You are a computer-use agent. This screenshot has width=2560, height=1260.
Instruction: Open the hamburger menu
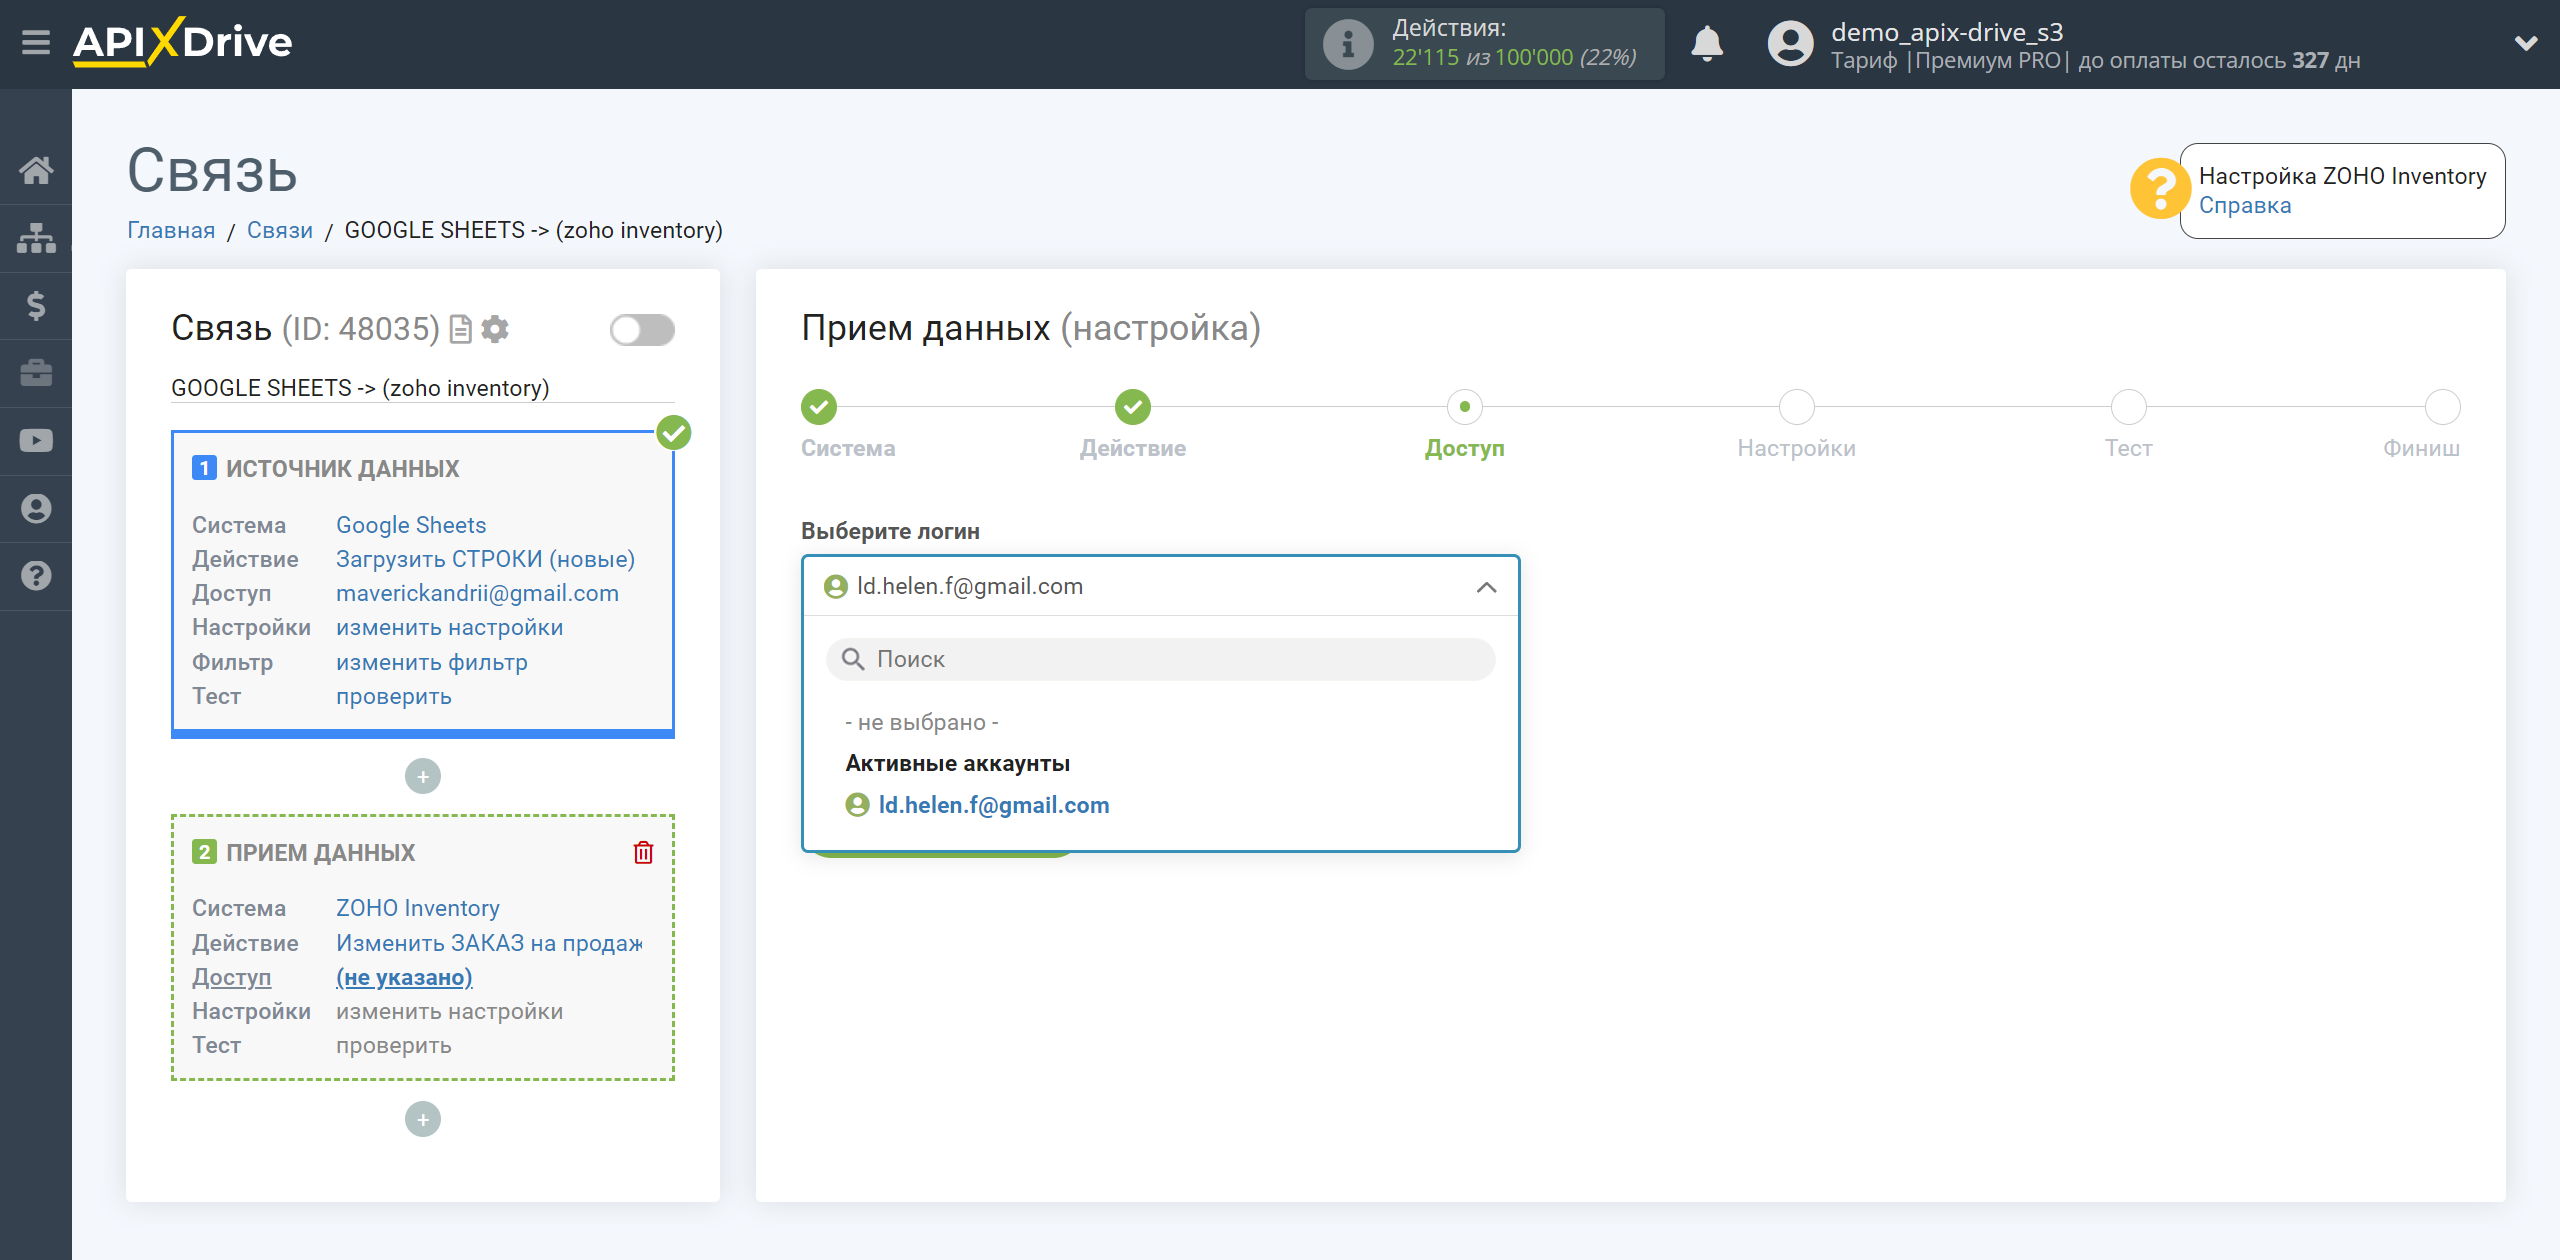point(36,43)
